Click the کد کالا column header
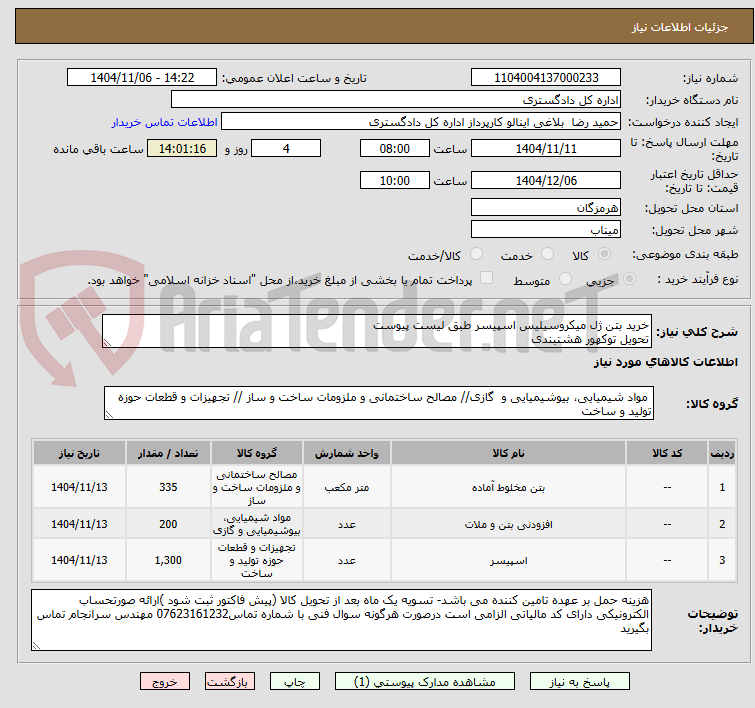Viewport: 755px width, 708px height. click(667, 453)
